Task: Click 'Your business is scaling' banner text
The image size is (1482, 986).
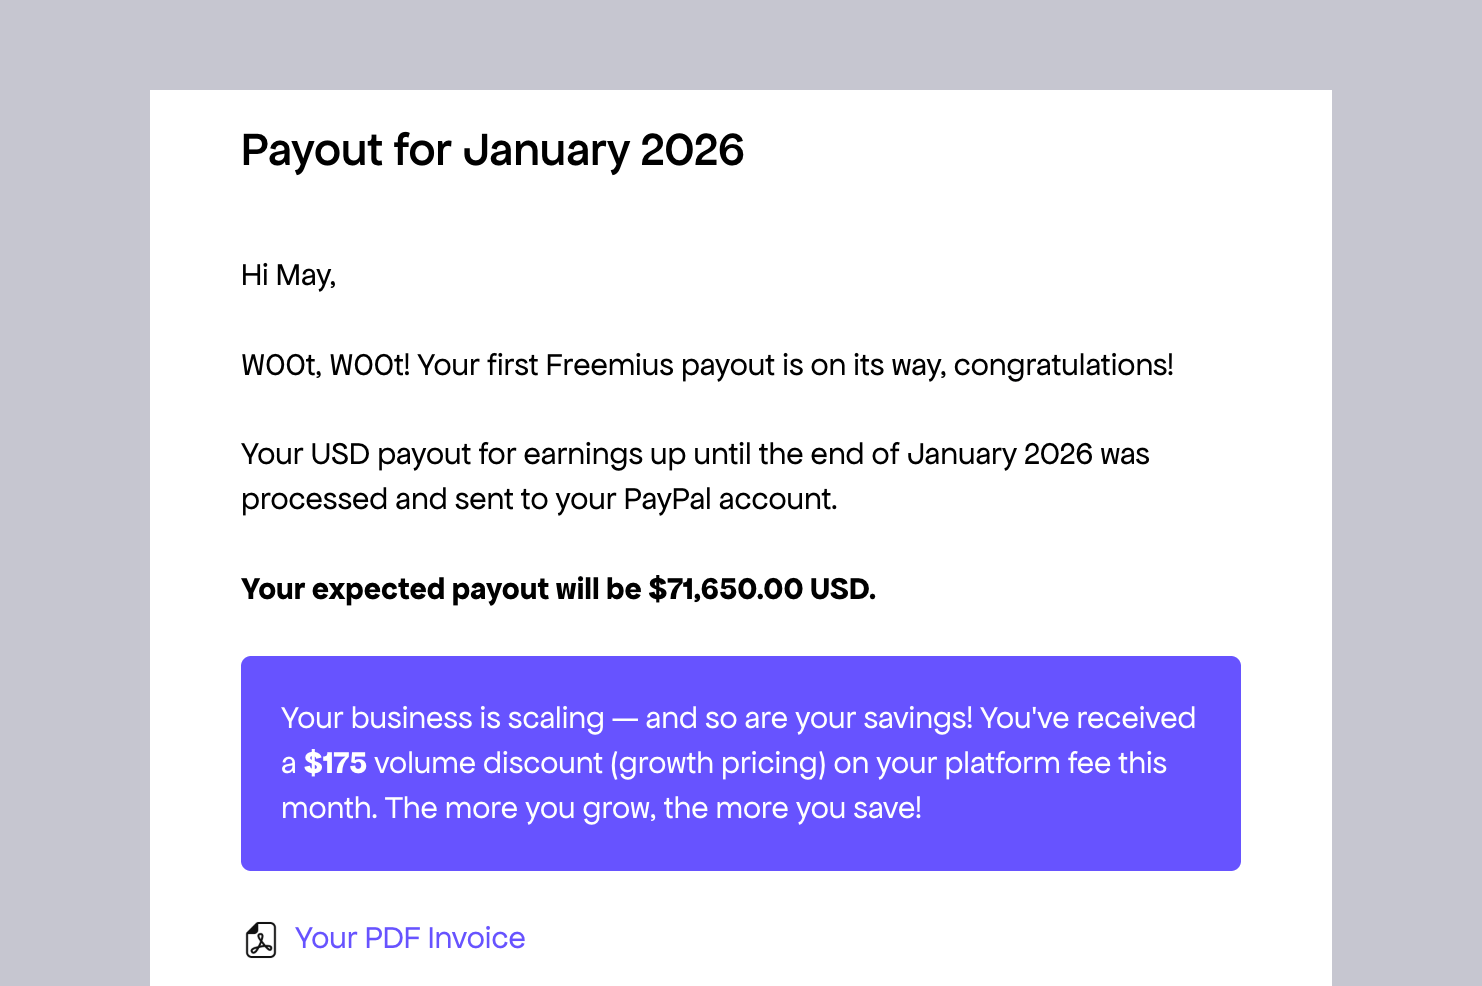Action: point(442,718)
